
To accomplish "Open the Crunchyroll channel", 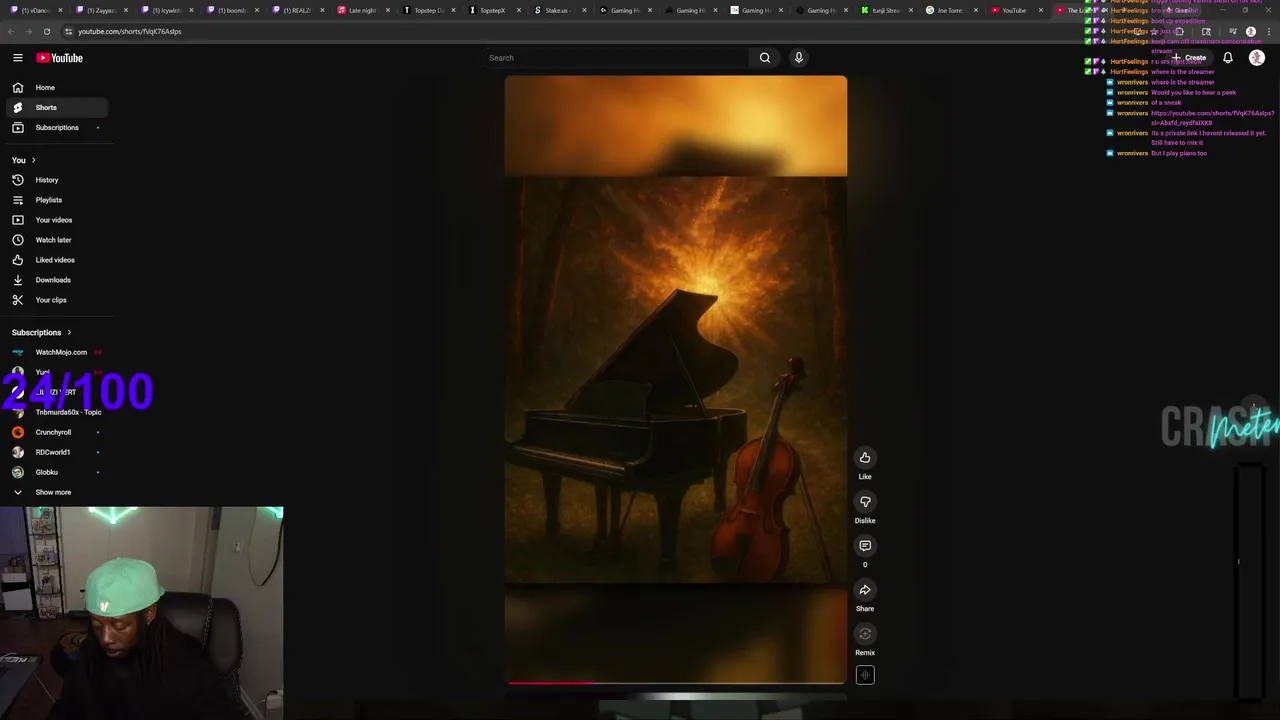I will click(x=56, y=432).
